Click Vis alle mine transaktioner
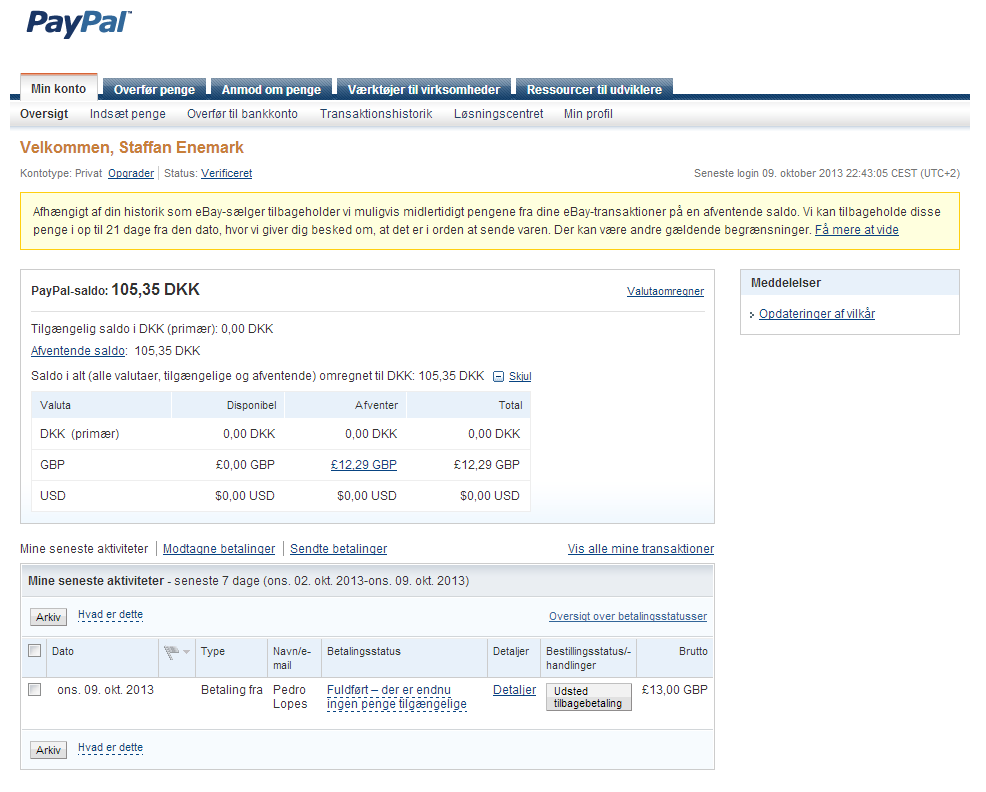 641,549
